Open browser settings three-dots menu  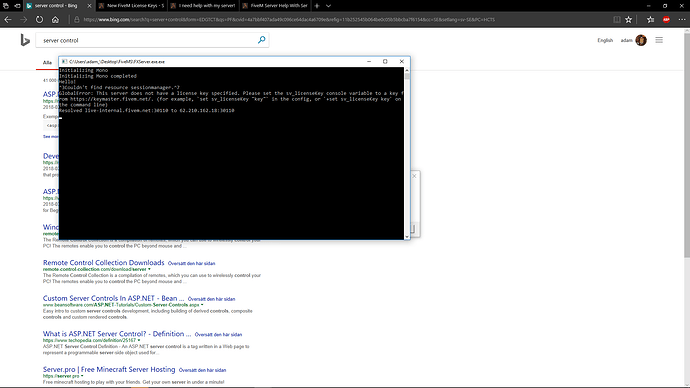pos(682,19)
